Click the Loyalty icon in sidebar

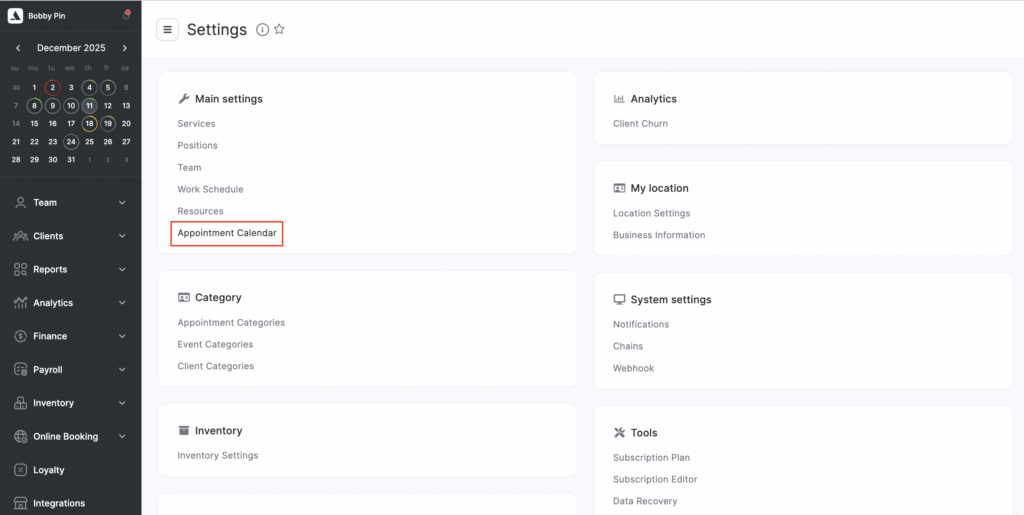click(20, 470)
